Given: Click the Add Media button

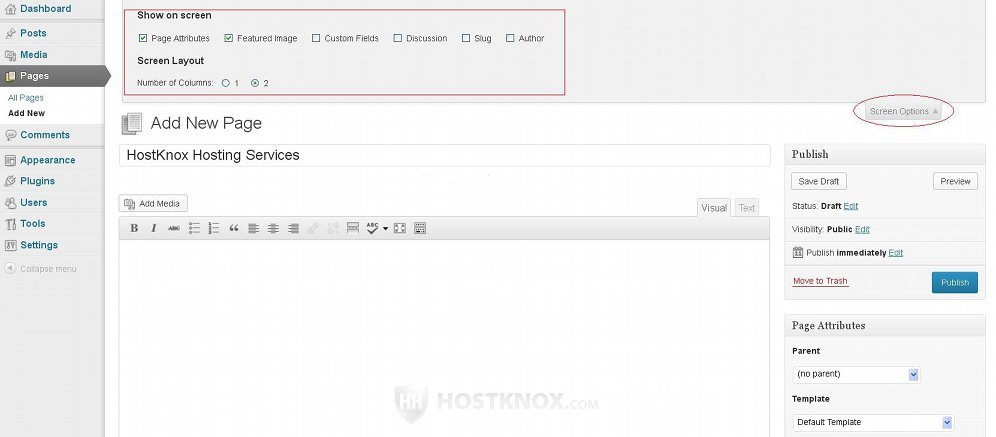Looking at the screenshot, I should coord(153,203).
